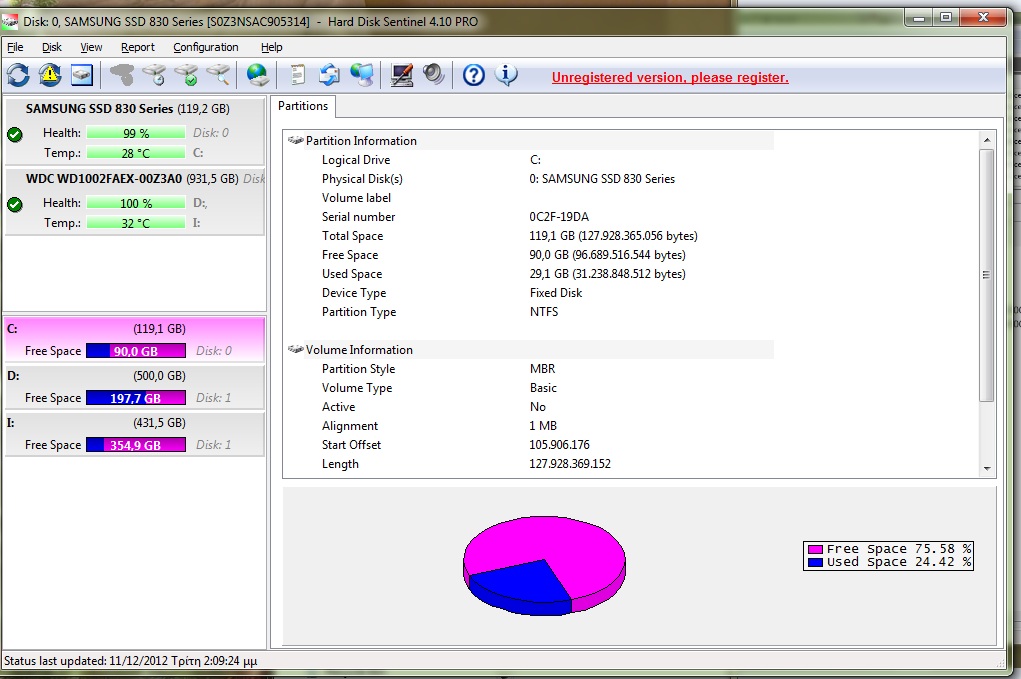Click the application icon in the title bar
This screenshot has height=679, width=1021.
(10, 21)
